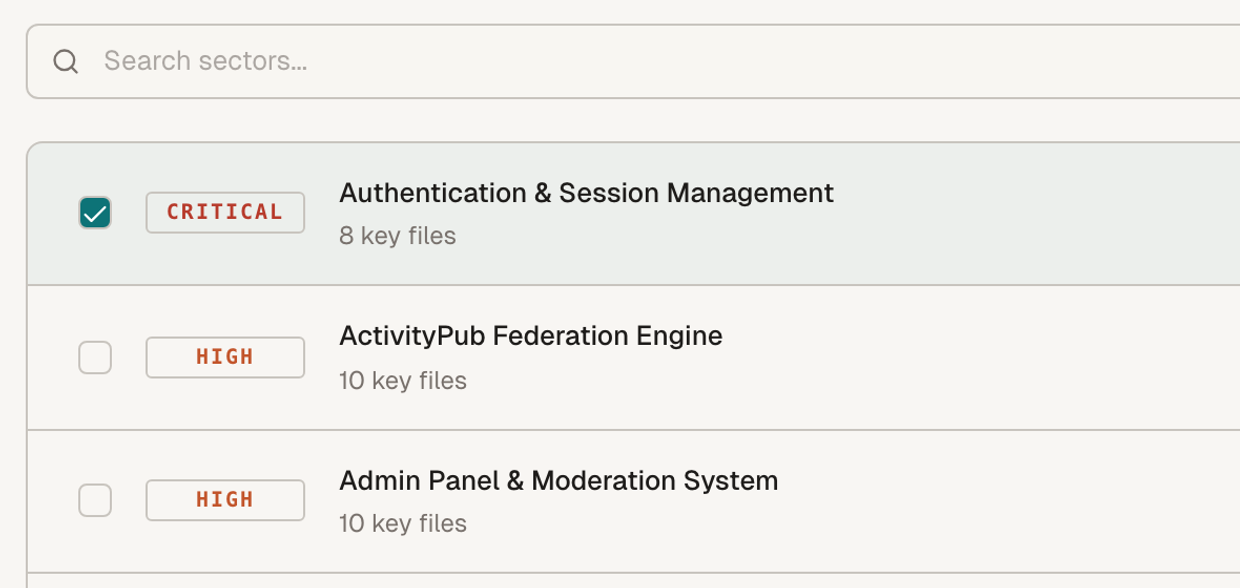Uncheck the Authentication & Session Management checkbox
This screenshot has height=588, width=1240.
(95, 213)
